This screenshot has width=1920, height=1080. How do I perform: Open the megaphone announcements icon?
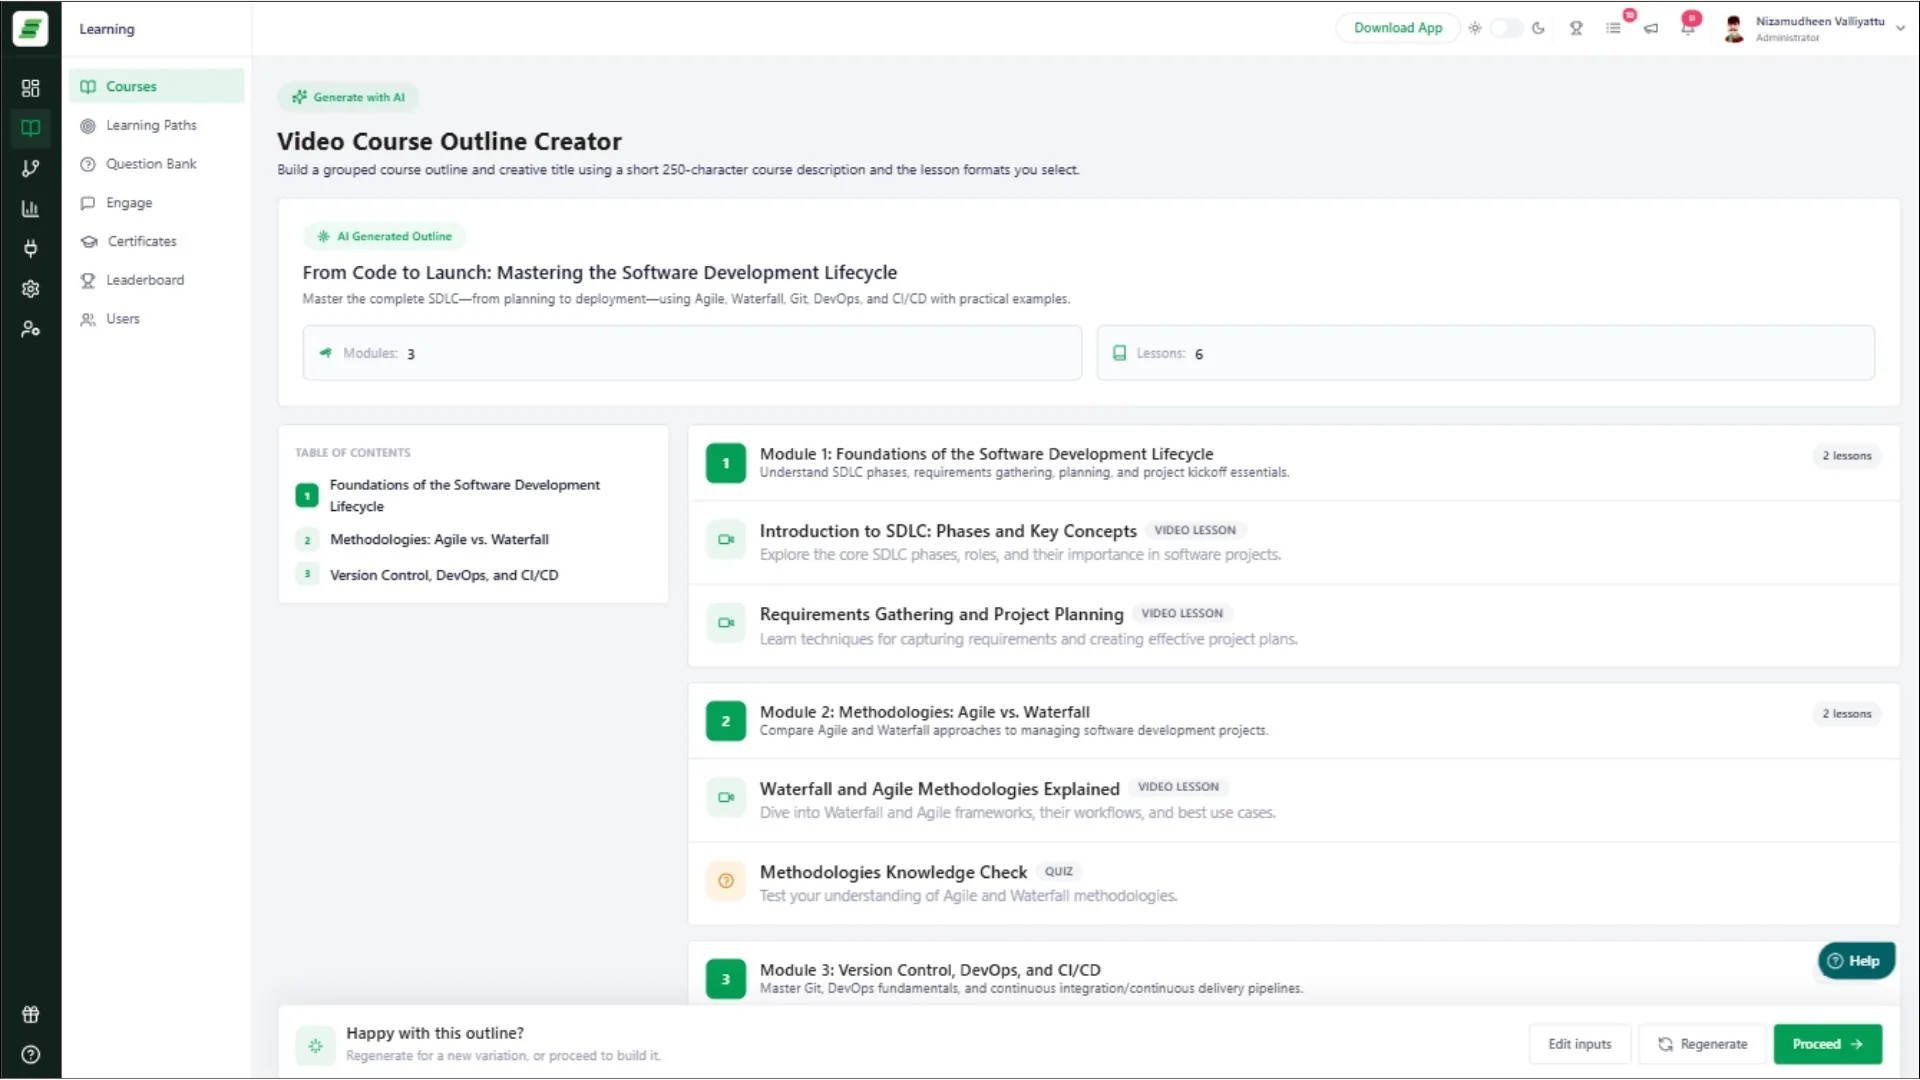point(1651,28)
